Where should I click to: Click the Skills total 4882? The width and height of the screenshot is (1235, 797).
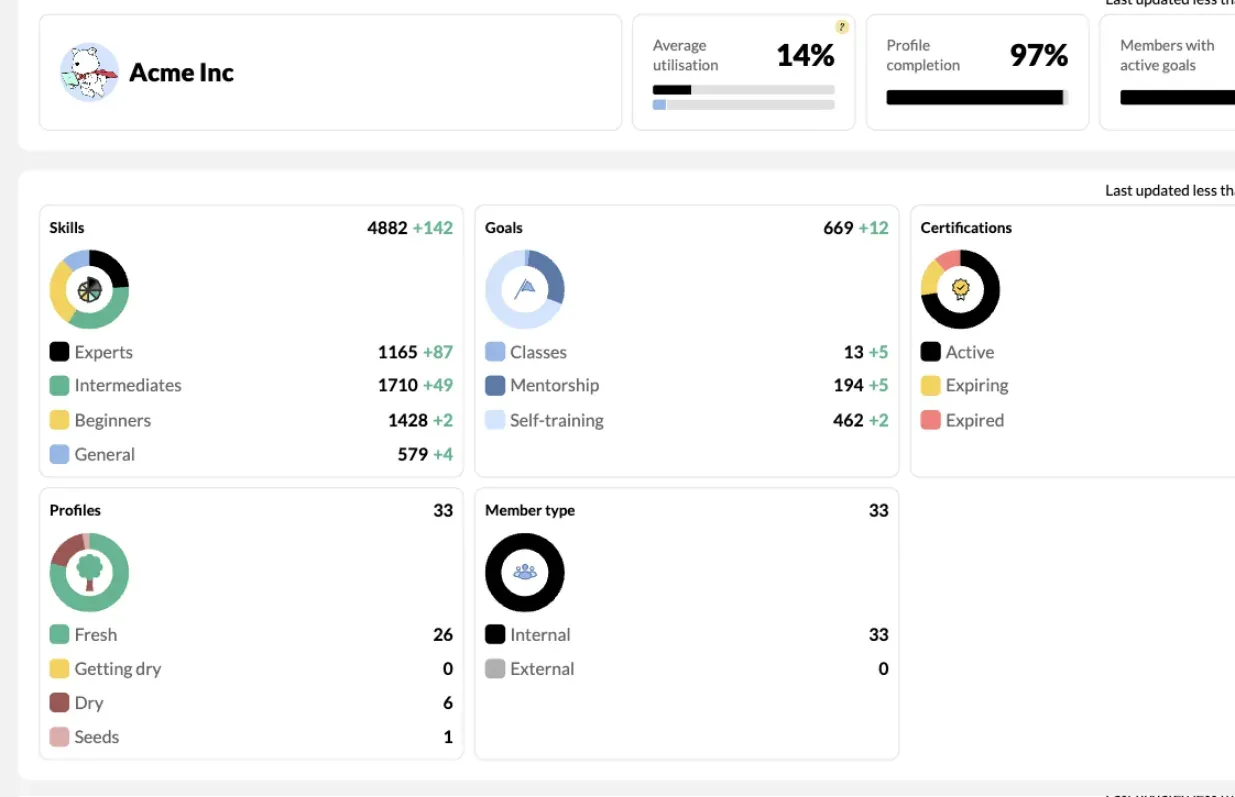(x=387, y=228)
